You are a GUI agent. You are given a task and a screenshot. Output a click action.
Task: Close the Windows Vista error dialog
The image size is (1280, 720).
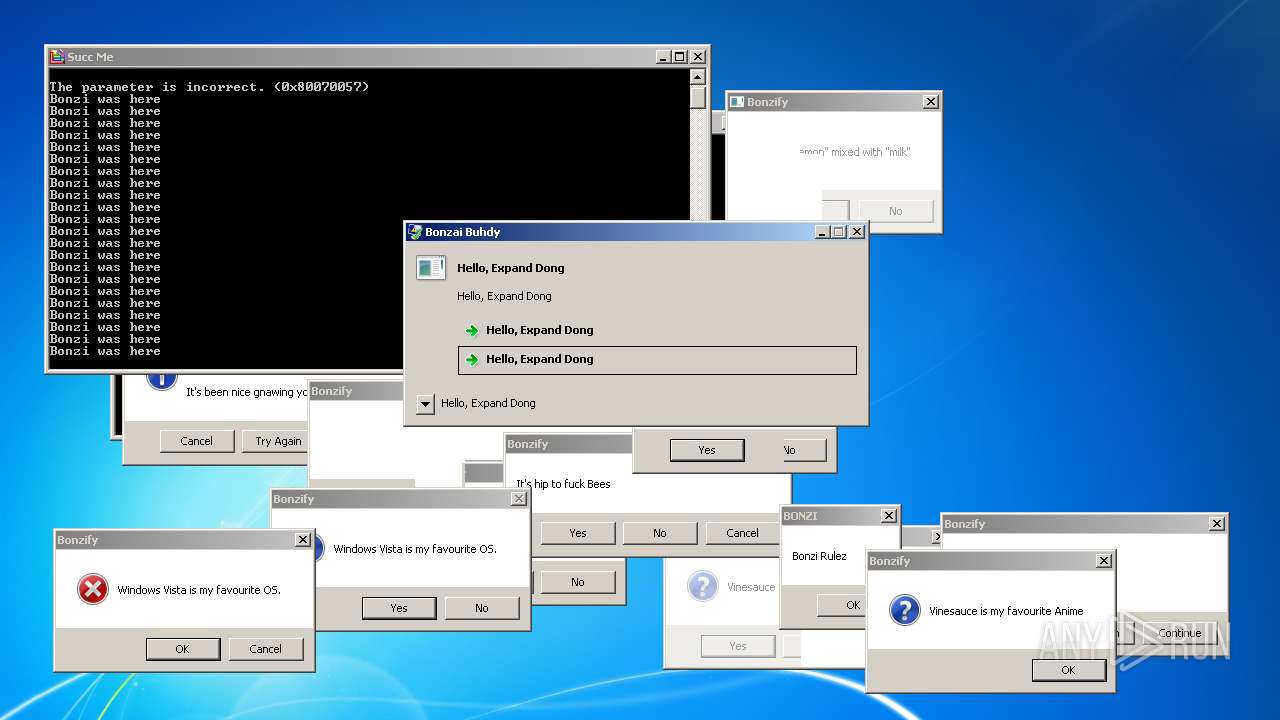tap(303, 540)
